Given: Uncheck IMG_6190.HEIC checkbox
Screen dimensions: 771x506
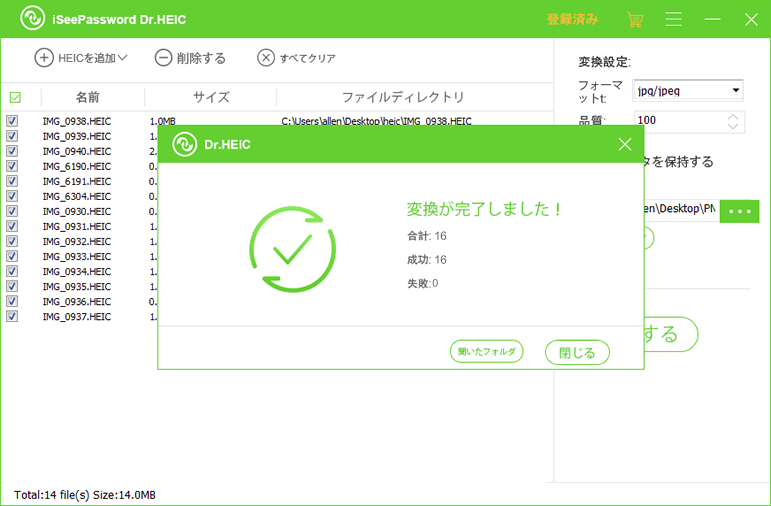Looking at the screenshot, I should tap(12, 166).
